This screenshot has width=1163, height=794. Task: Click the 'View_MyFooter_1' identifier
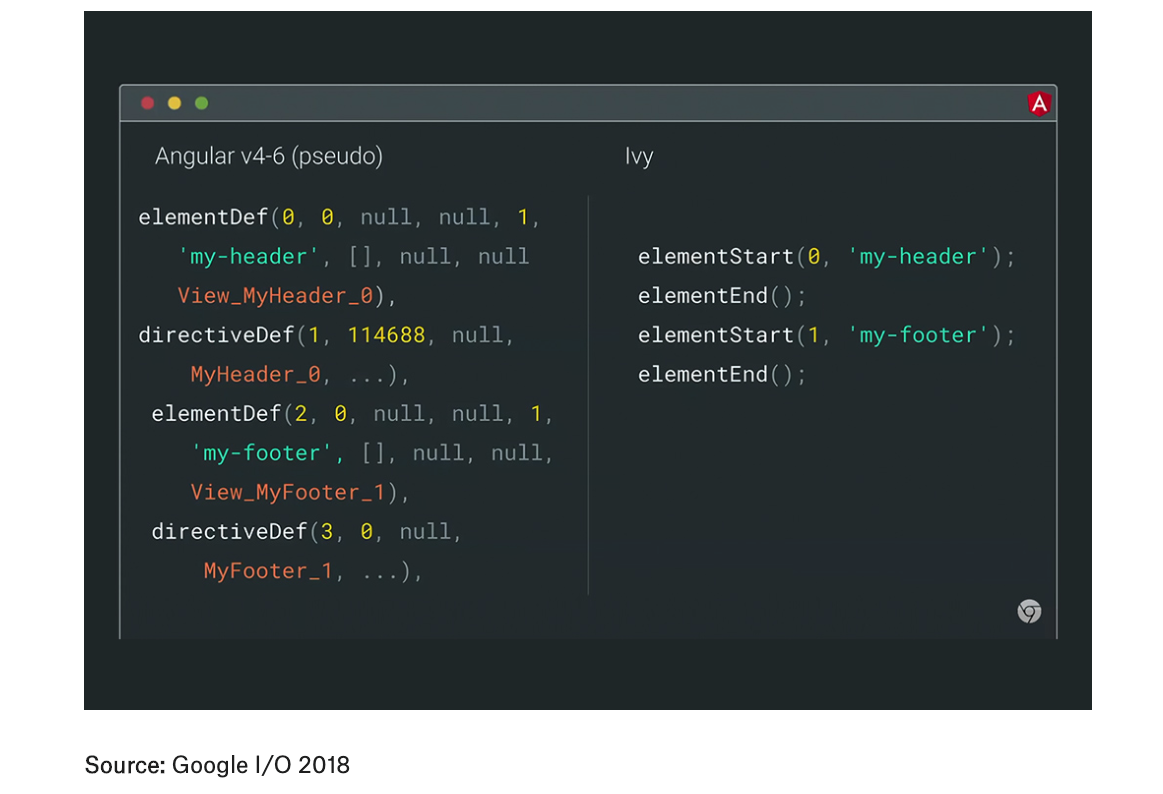click(288, 492)
